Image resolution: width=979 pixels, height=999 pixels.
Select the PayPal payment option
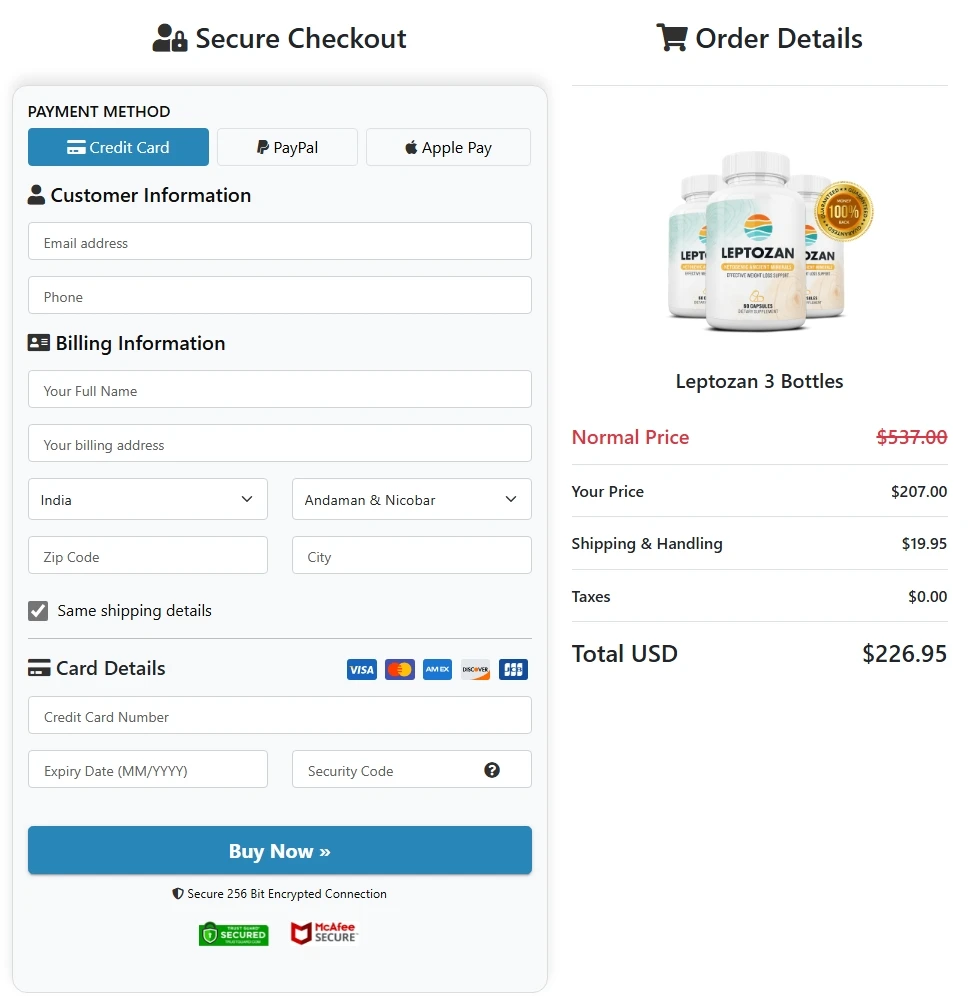click(287, 147)
